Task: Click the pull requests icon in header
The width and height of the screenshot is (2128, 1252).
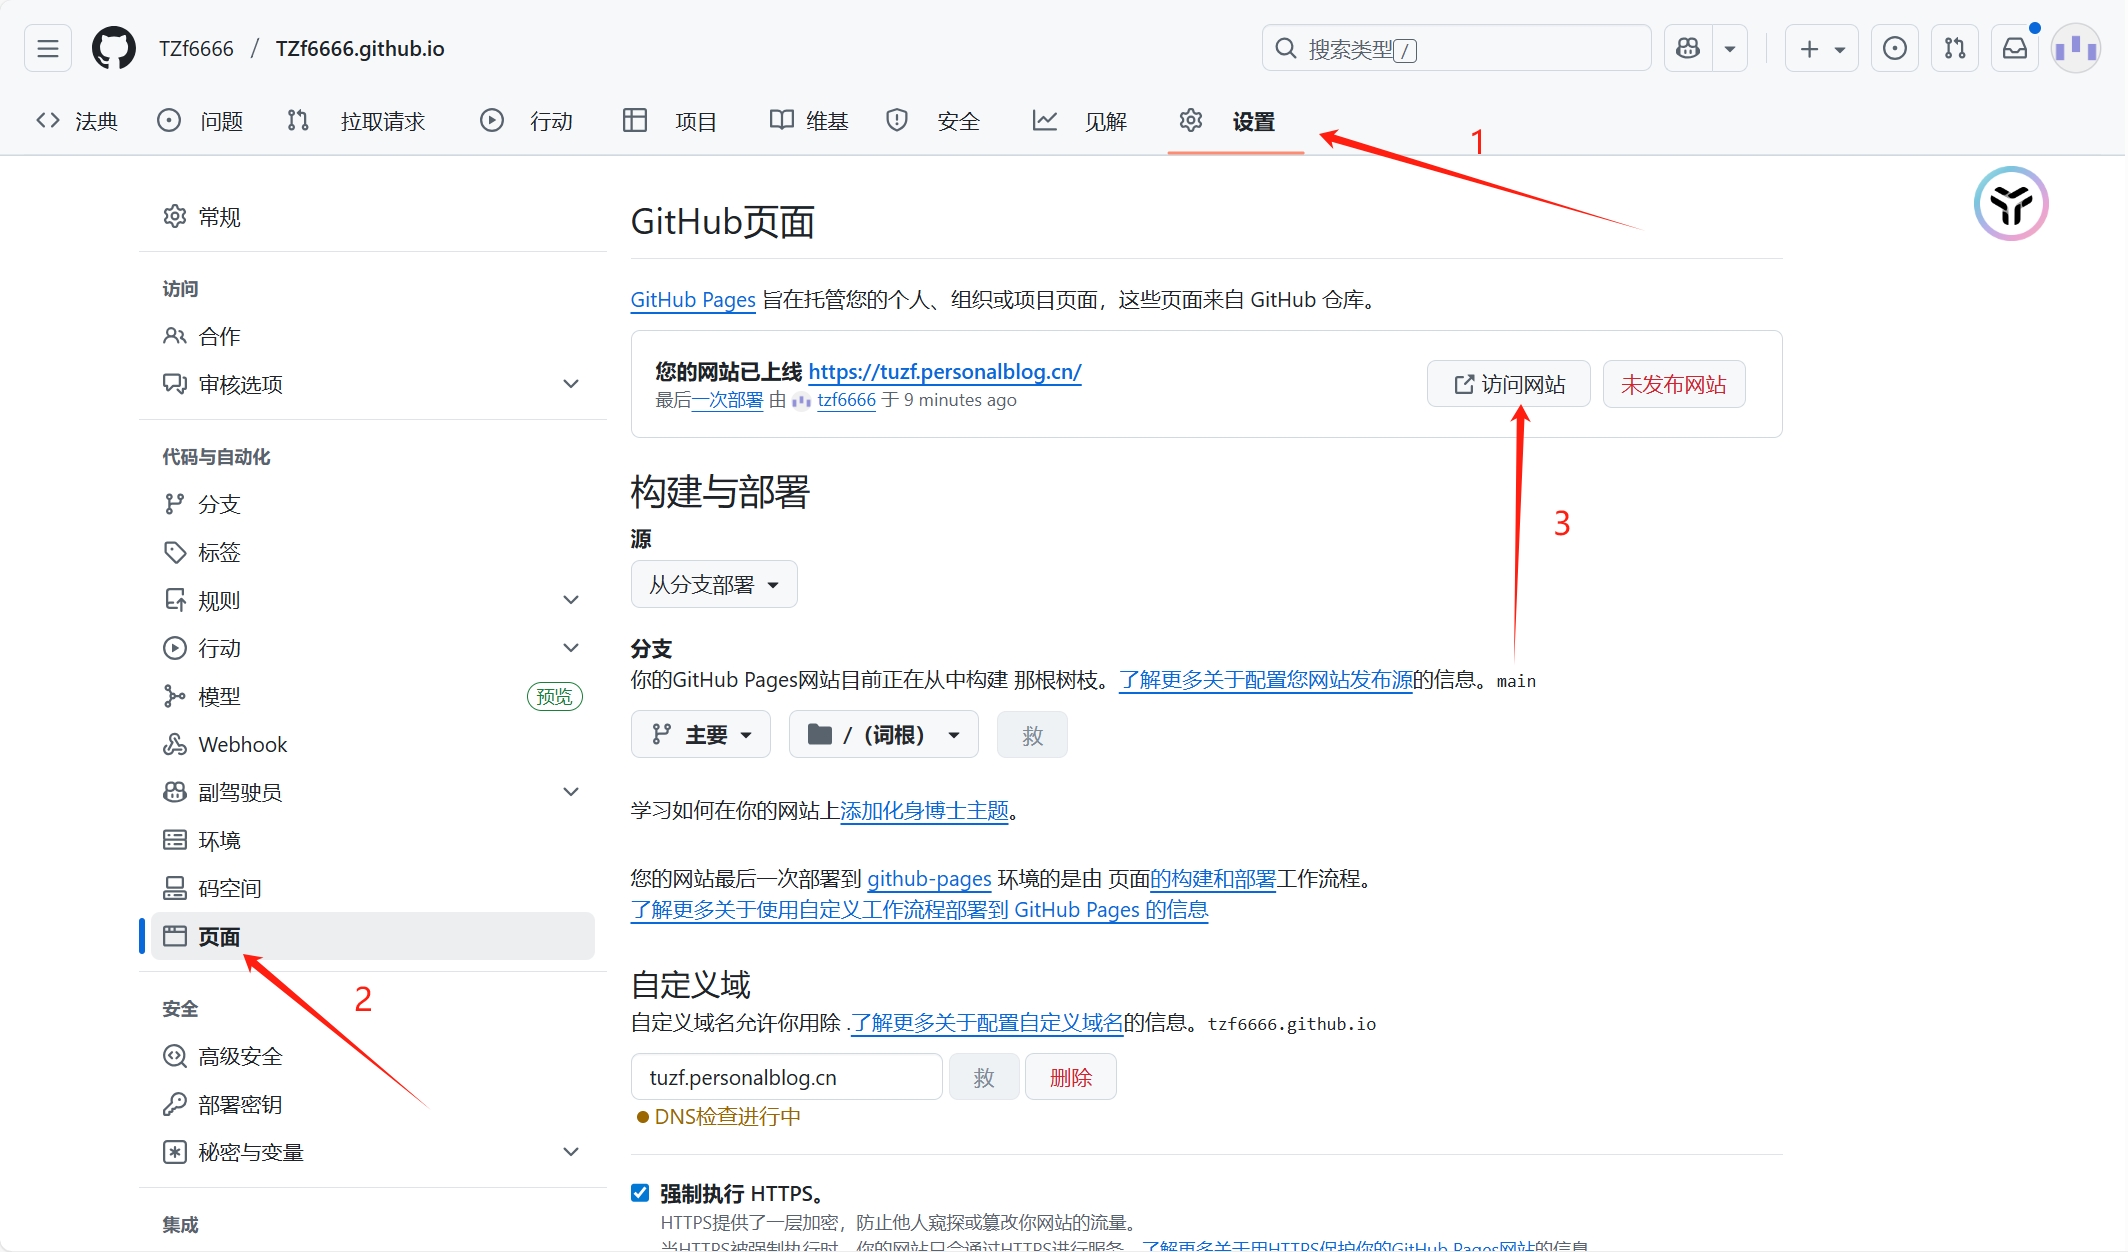Action: pos(1954,48)
